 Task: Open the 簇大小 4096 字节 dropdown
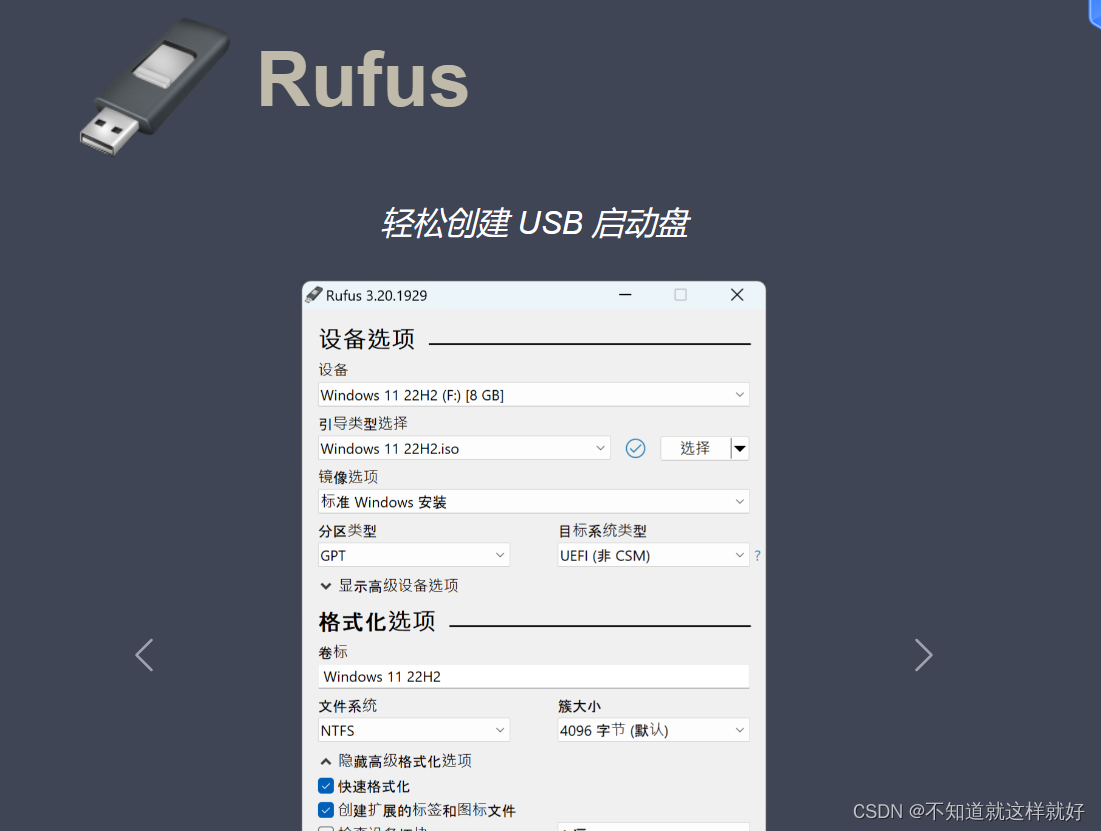[x=653, y=730]
